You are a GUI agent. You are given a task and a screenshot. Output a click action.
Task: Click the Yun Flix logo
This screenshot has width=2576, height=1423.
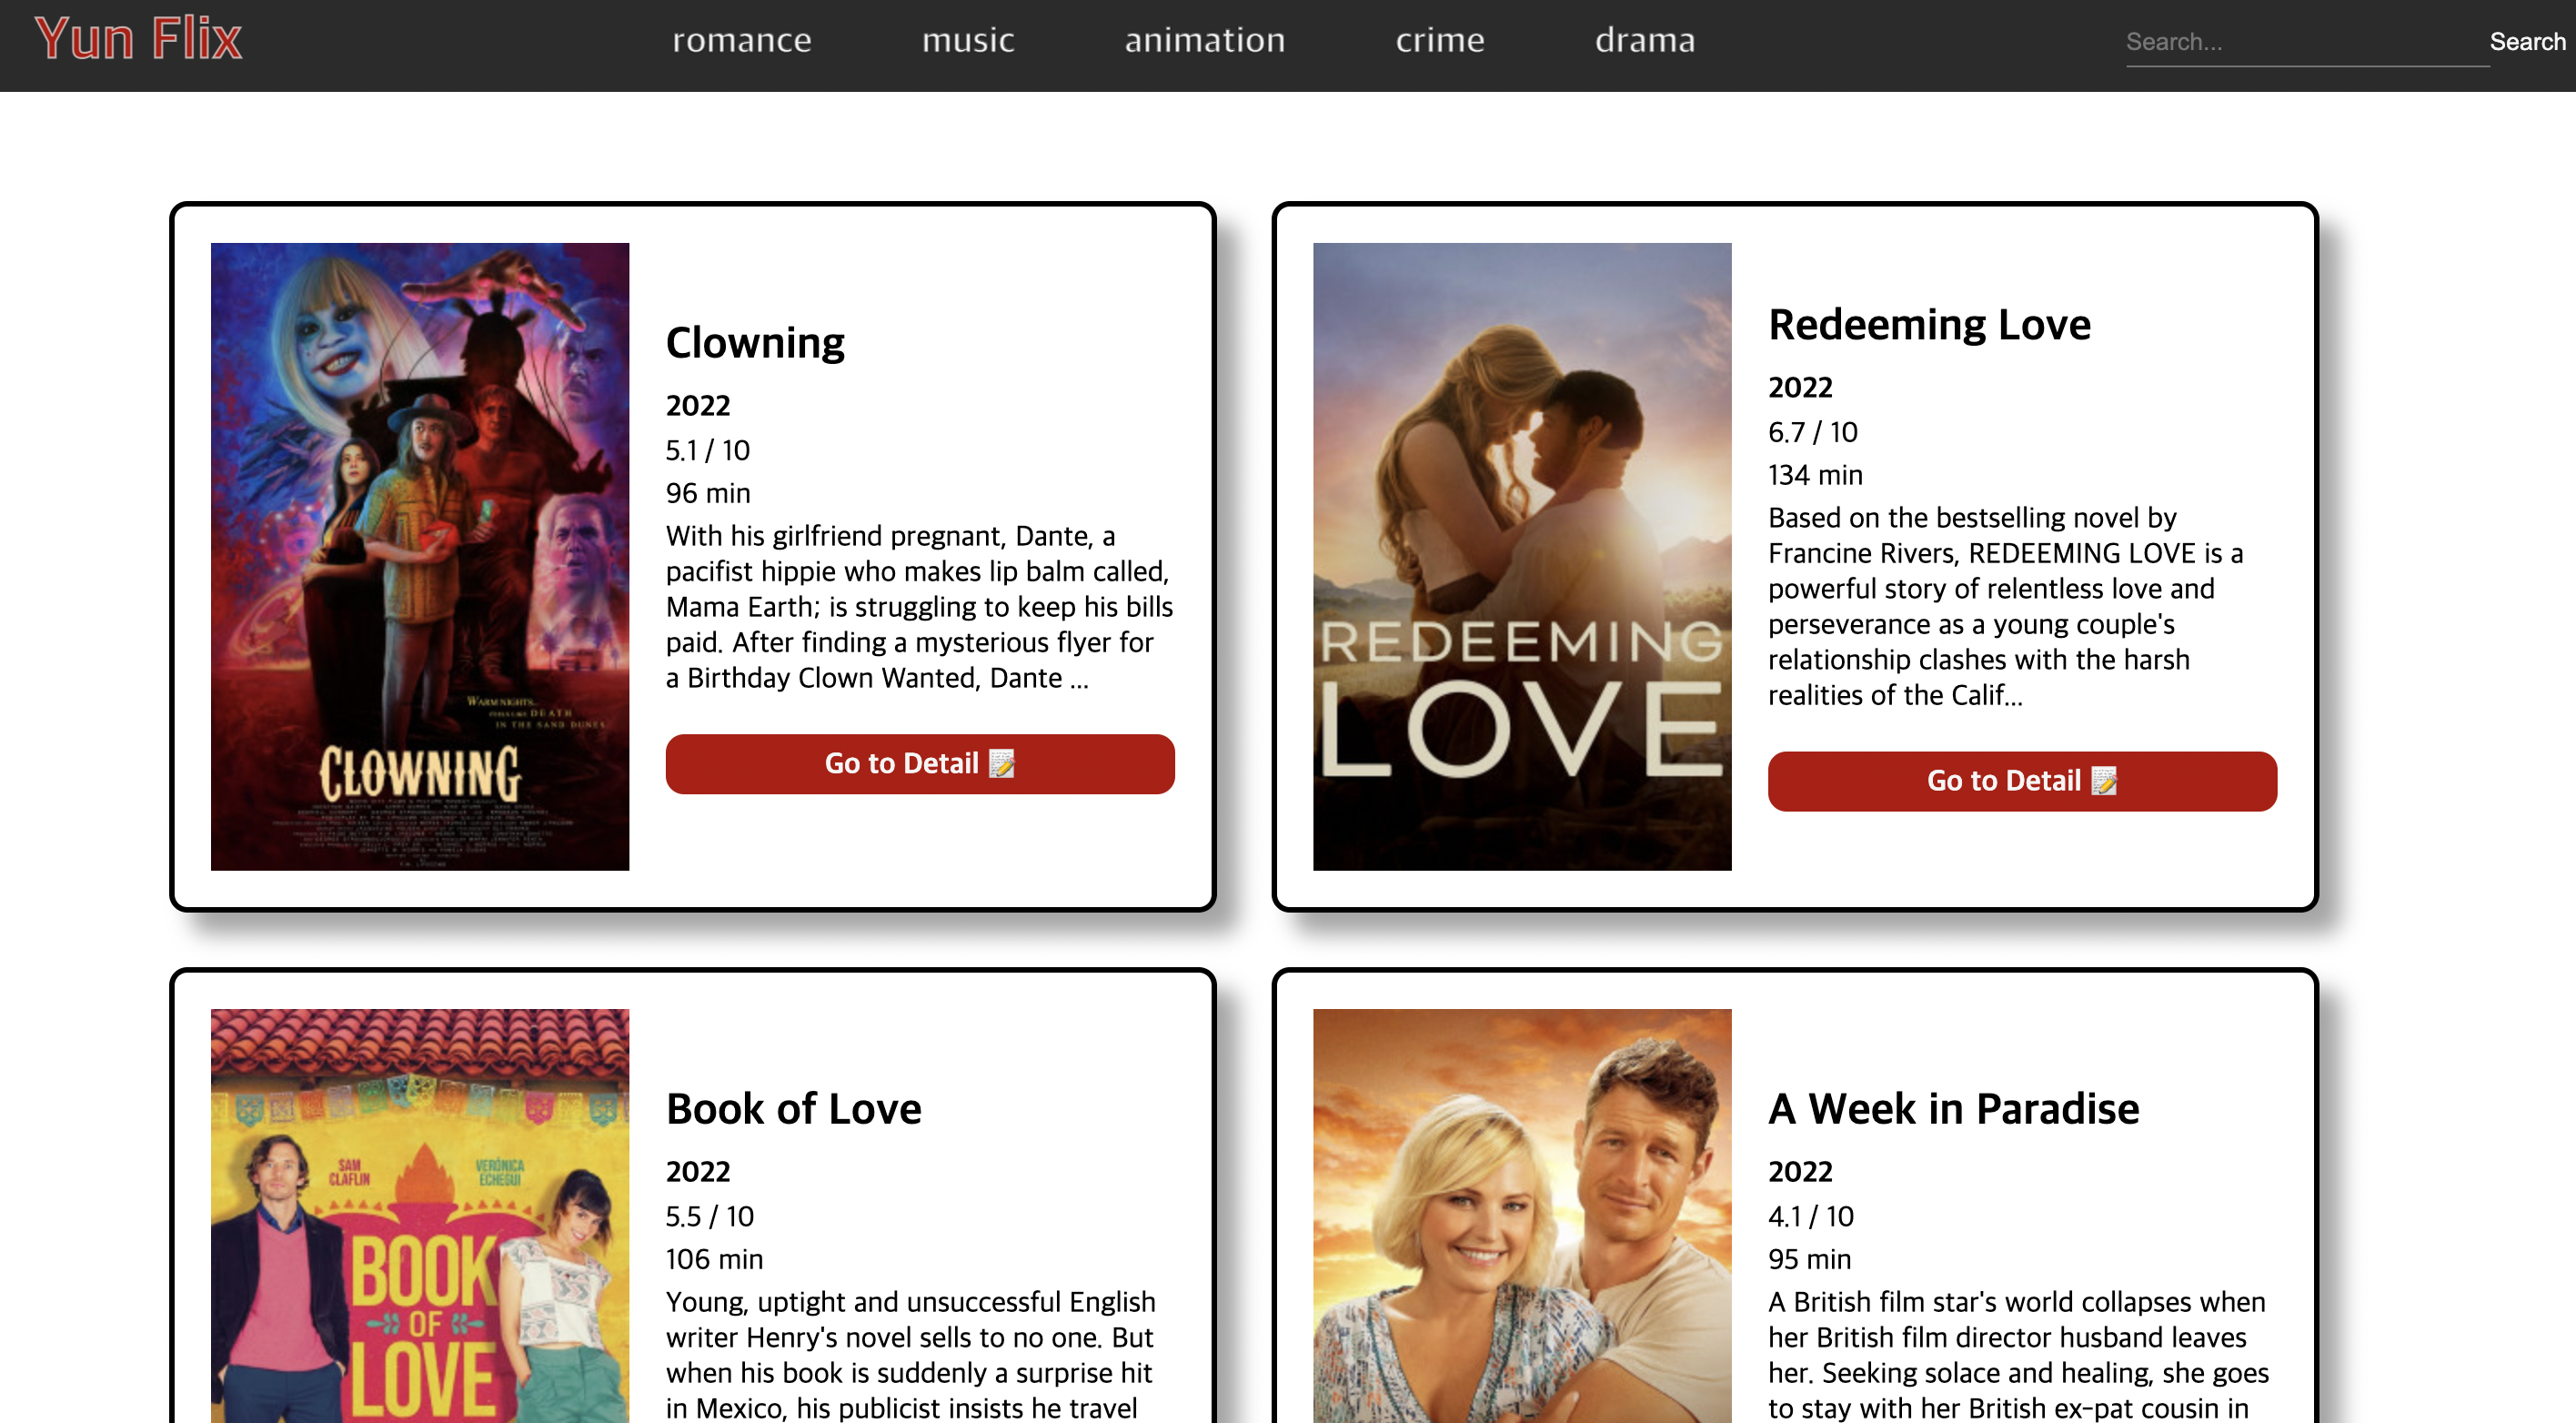[138, 40]
